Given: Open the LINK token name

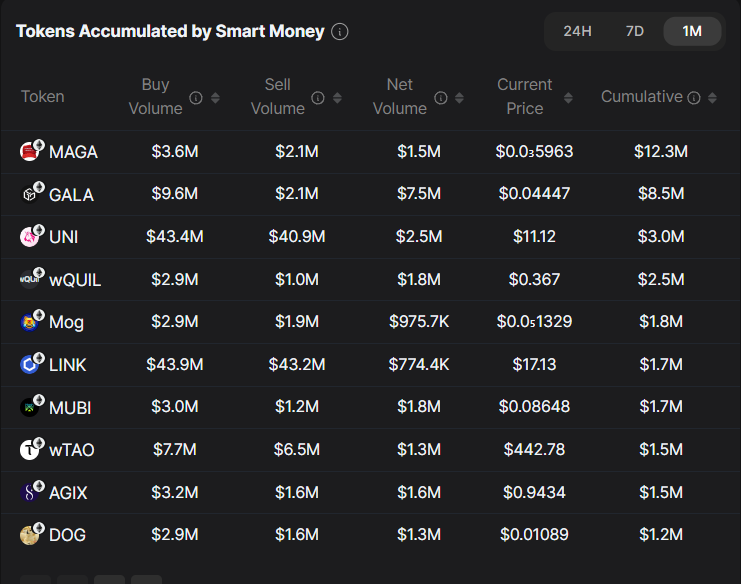Looking at the screenshot, I should pyautogui.click(x=68, y=365).
